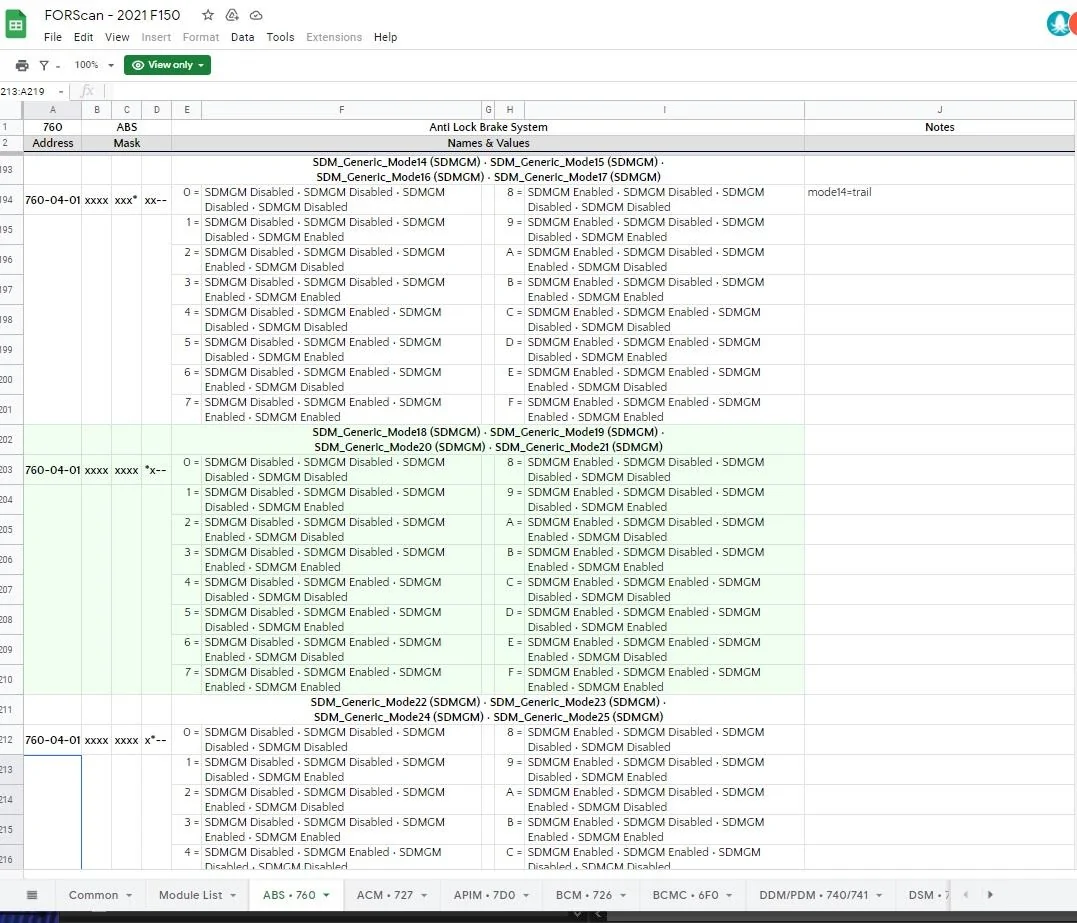Viewport: 1077px width, 923px height.
Task: Select address cell 760-04-01 in row 203
Action: click(52, 470)
